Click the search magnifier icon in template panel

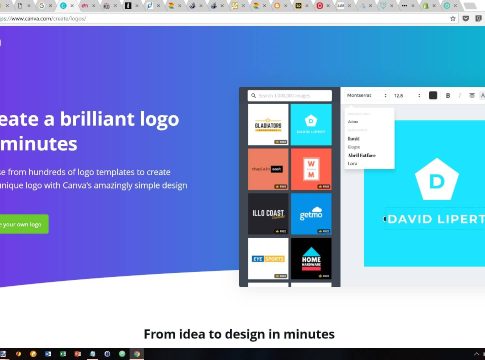(x=253, y=96)
